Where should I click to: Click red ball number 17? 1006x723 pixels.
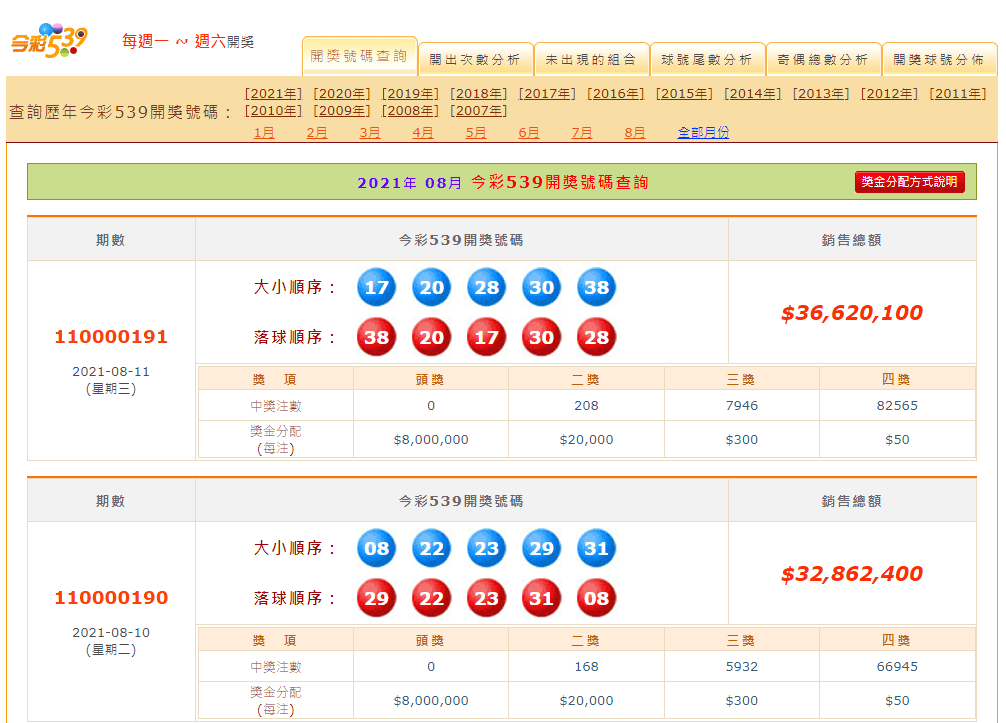(x=486, y=337)
